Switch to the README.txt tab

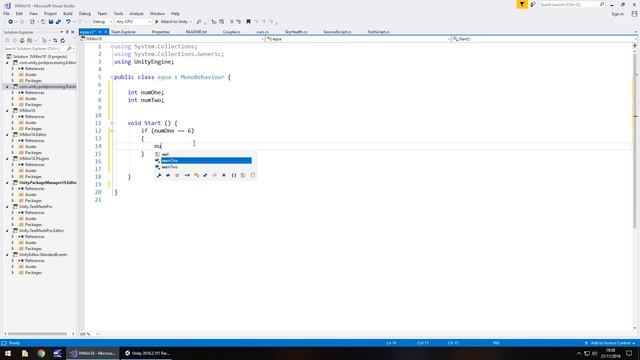click(x=196, y=32)
